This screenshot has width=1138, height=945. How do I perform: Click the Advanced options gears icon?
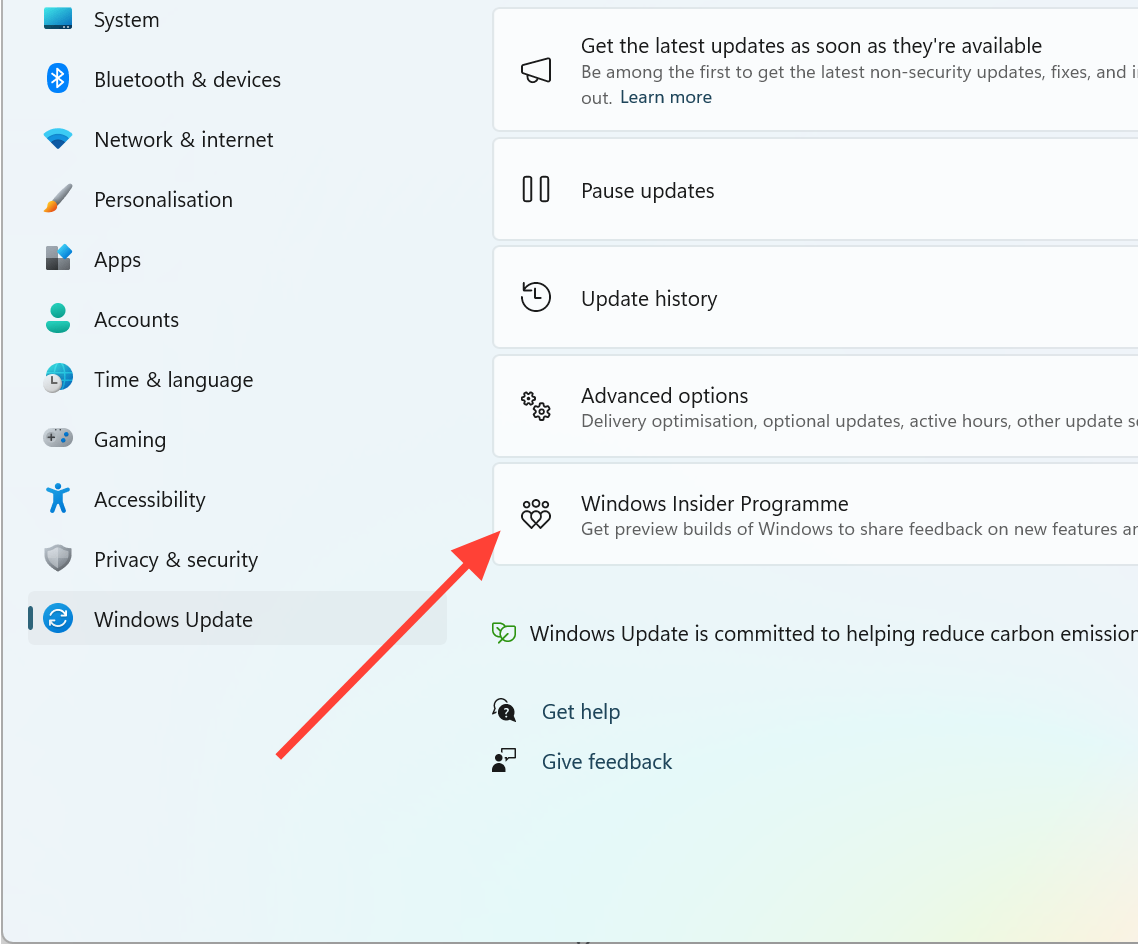point(536,406)
